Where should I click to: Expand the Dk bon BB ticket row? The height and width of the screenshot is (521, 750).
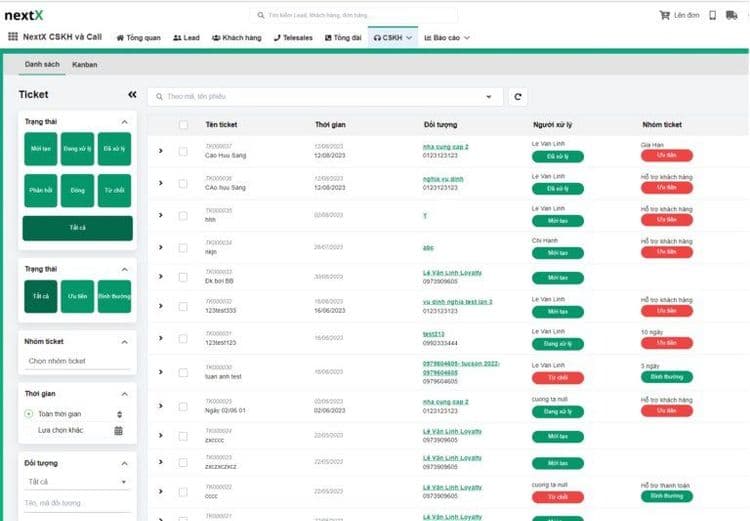tap(160, 276)
